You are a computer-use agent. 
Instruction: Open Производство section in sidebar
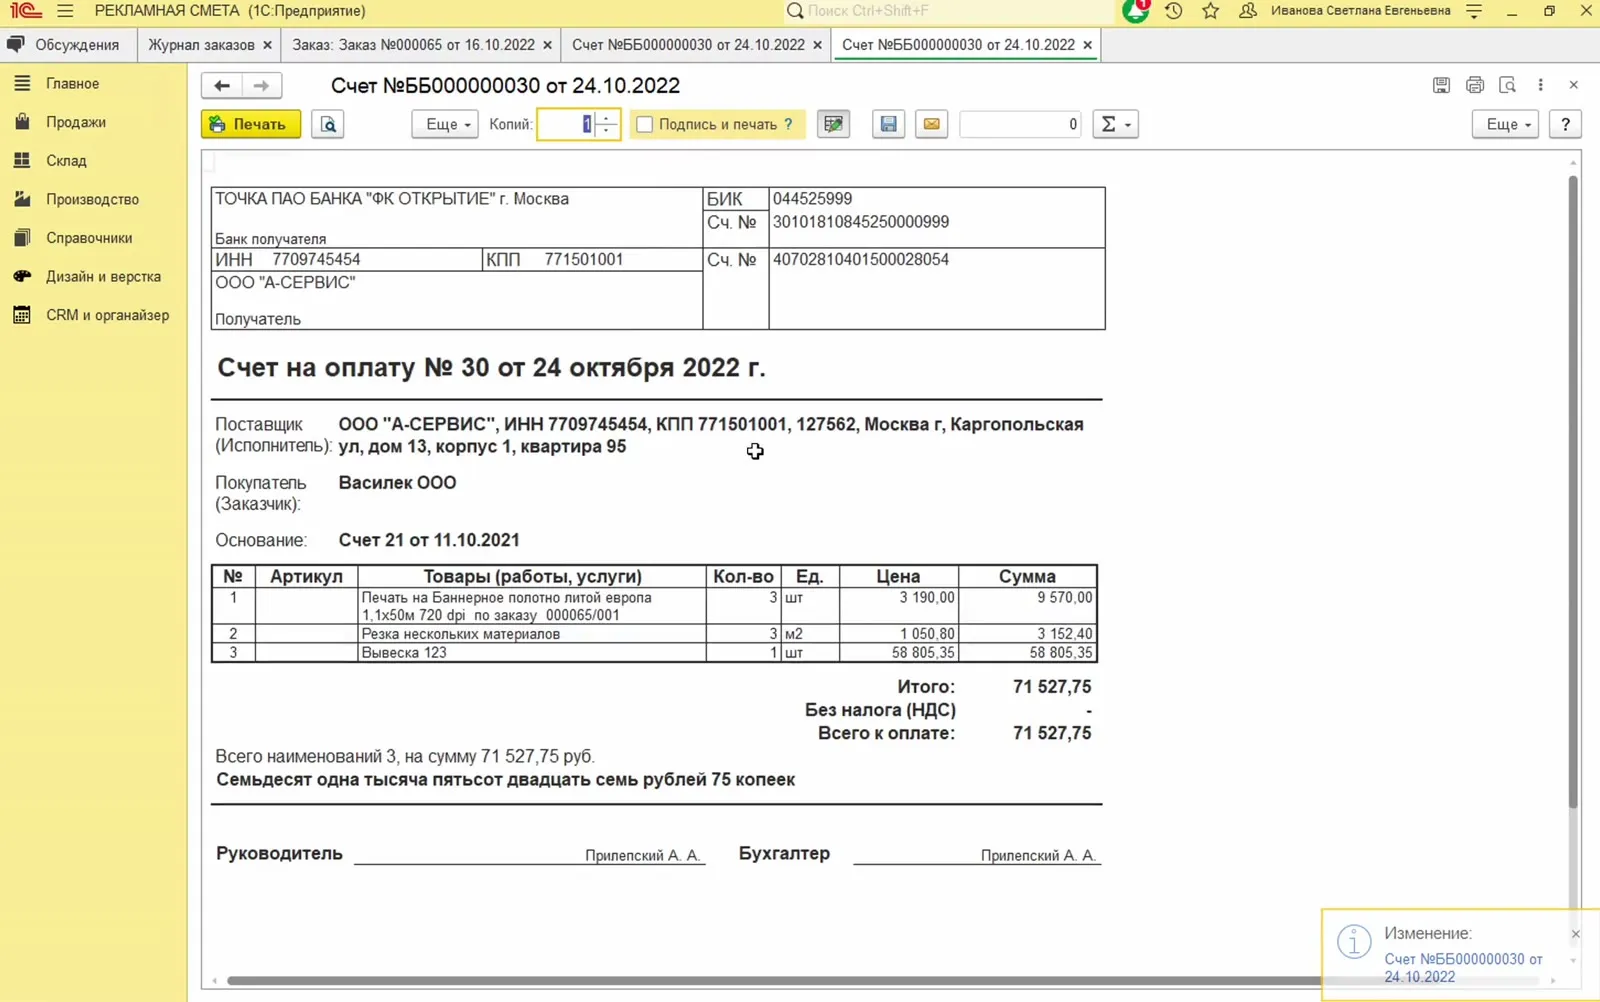92,199
